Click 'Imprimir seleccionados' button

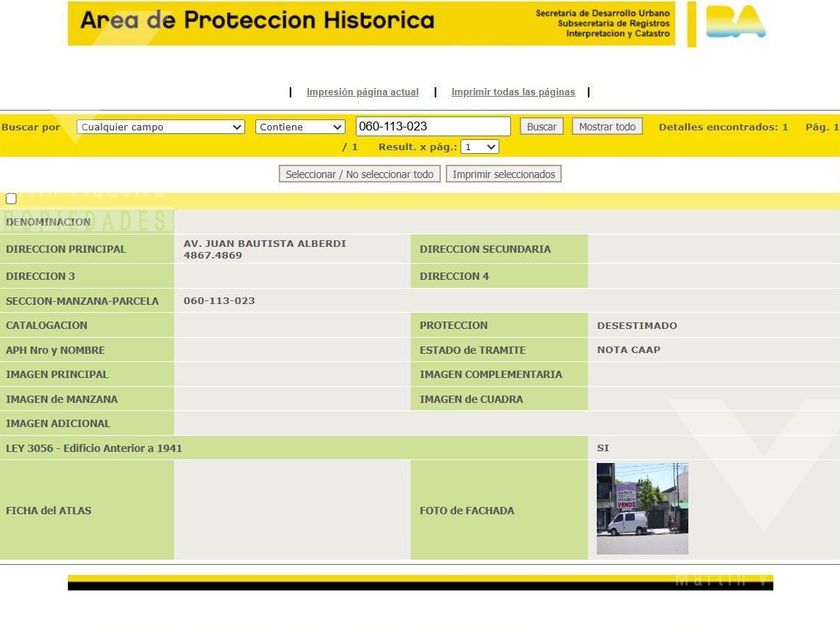pos(504,174)
